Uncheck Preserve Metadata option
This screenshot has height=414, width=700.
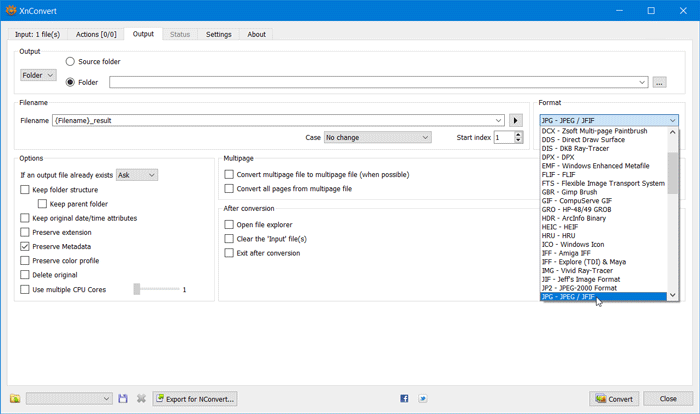coord(25,246)
